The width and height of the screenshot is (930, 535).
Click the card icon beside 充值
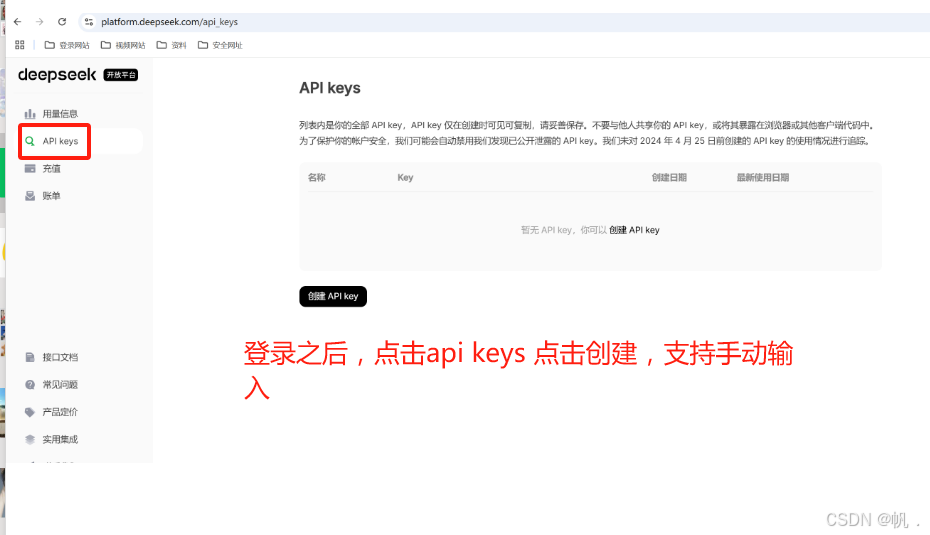(30, 168)
